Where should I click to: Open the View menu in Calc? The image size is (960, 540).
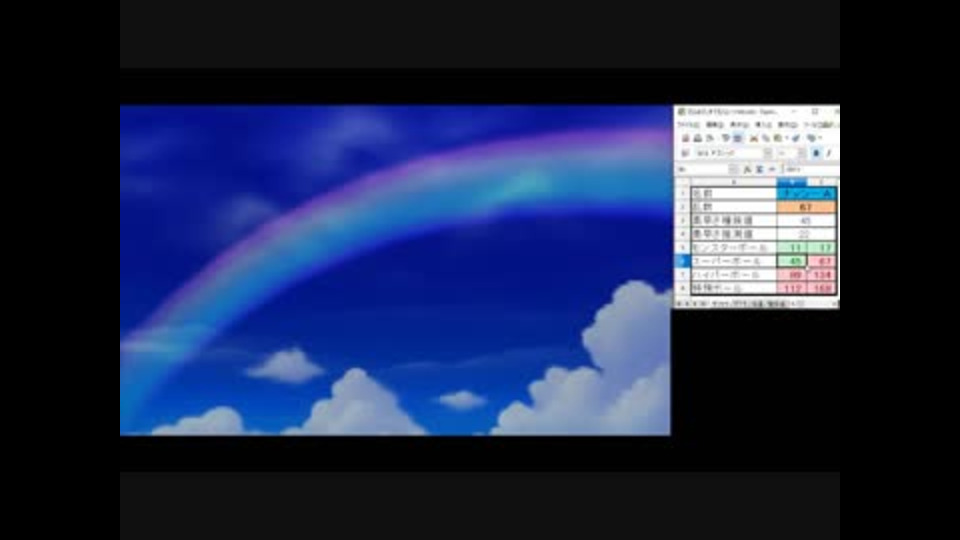tap(738, 125)
